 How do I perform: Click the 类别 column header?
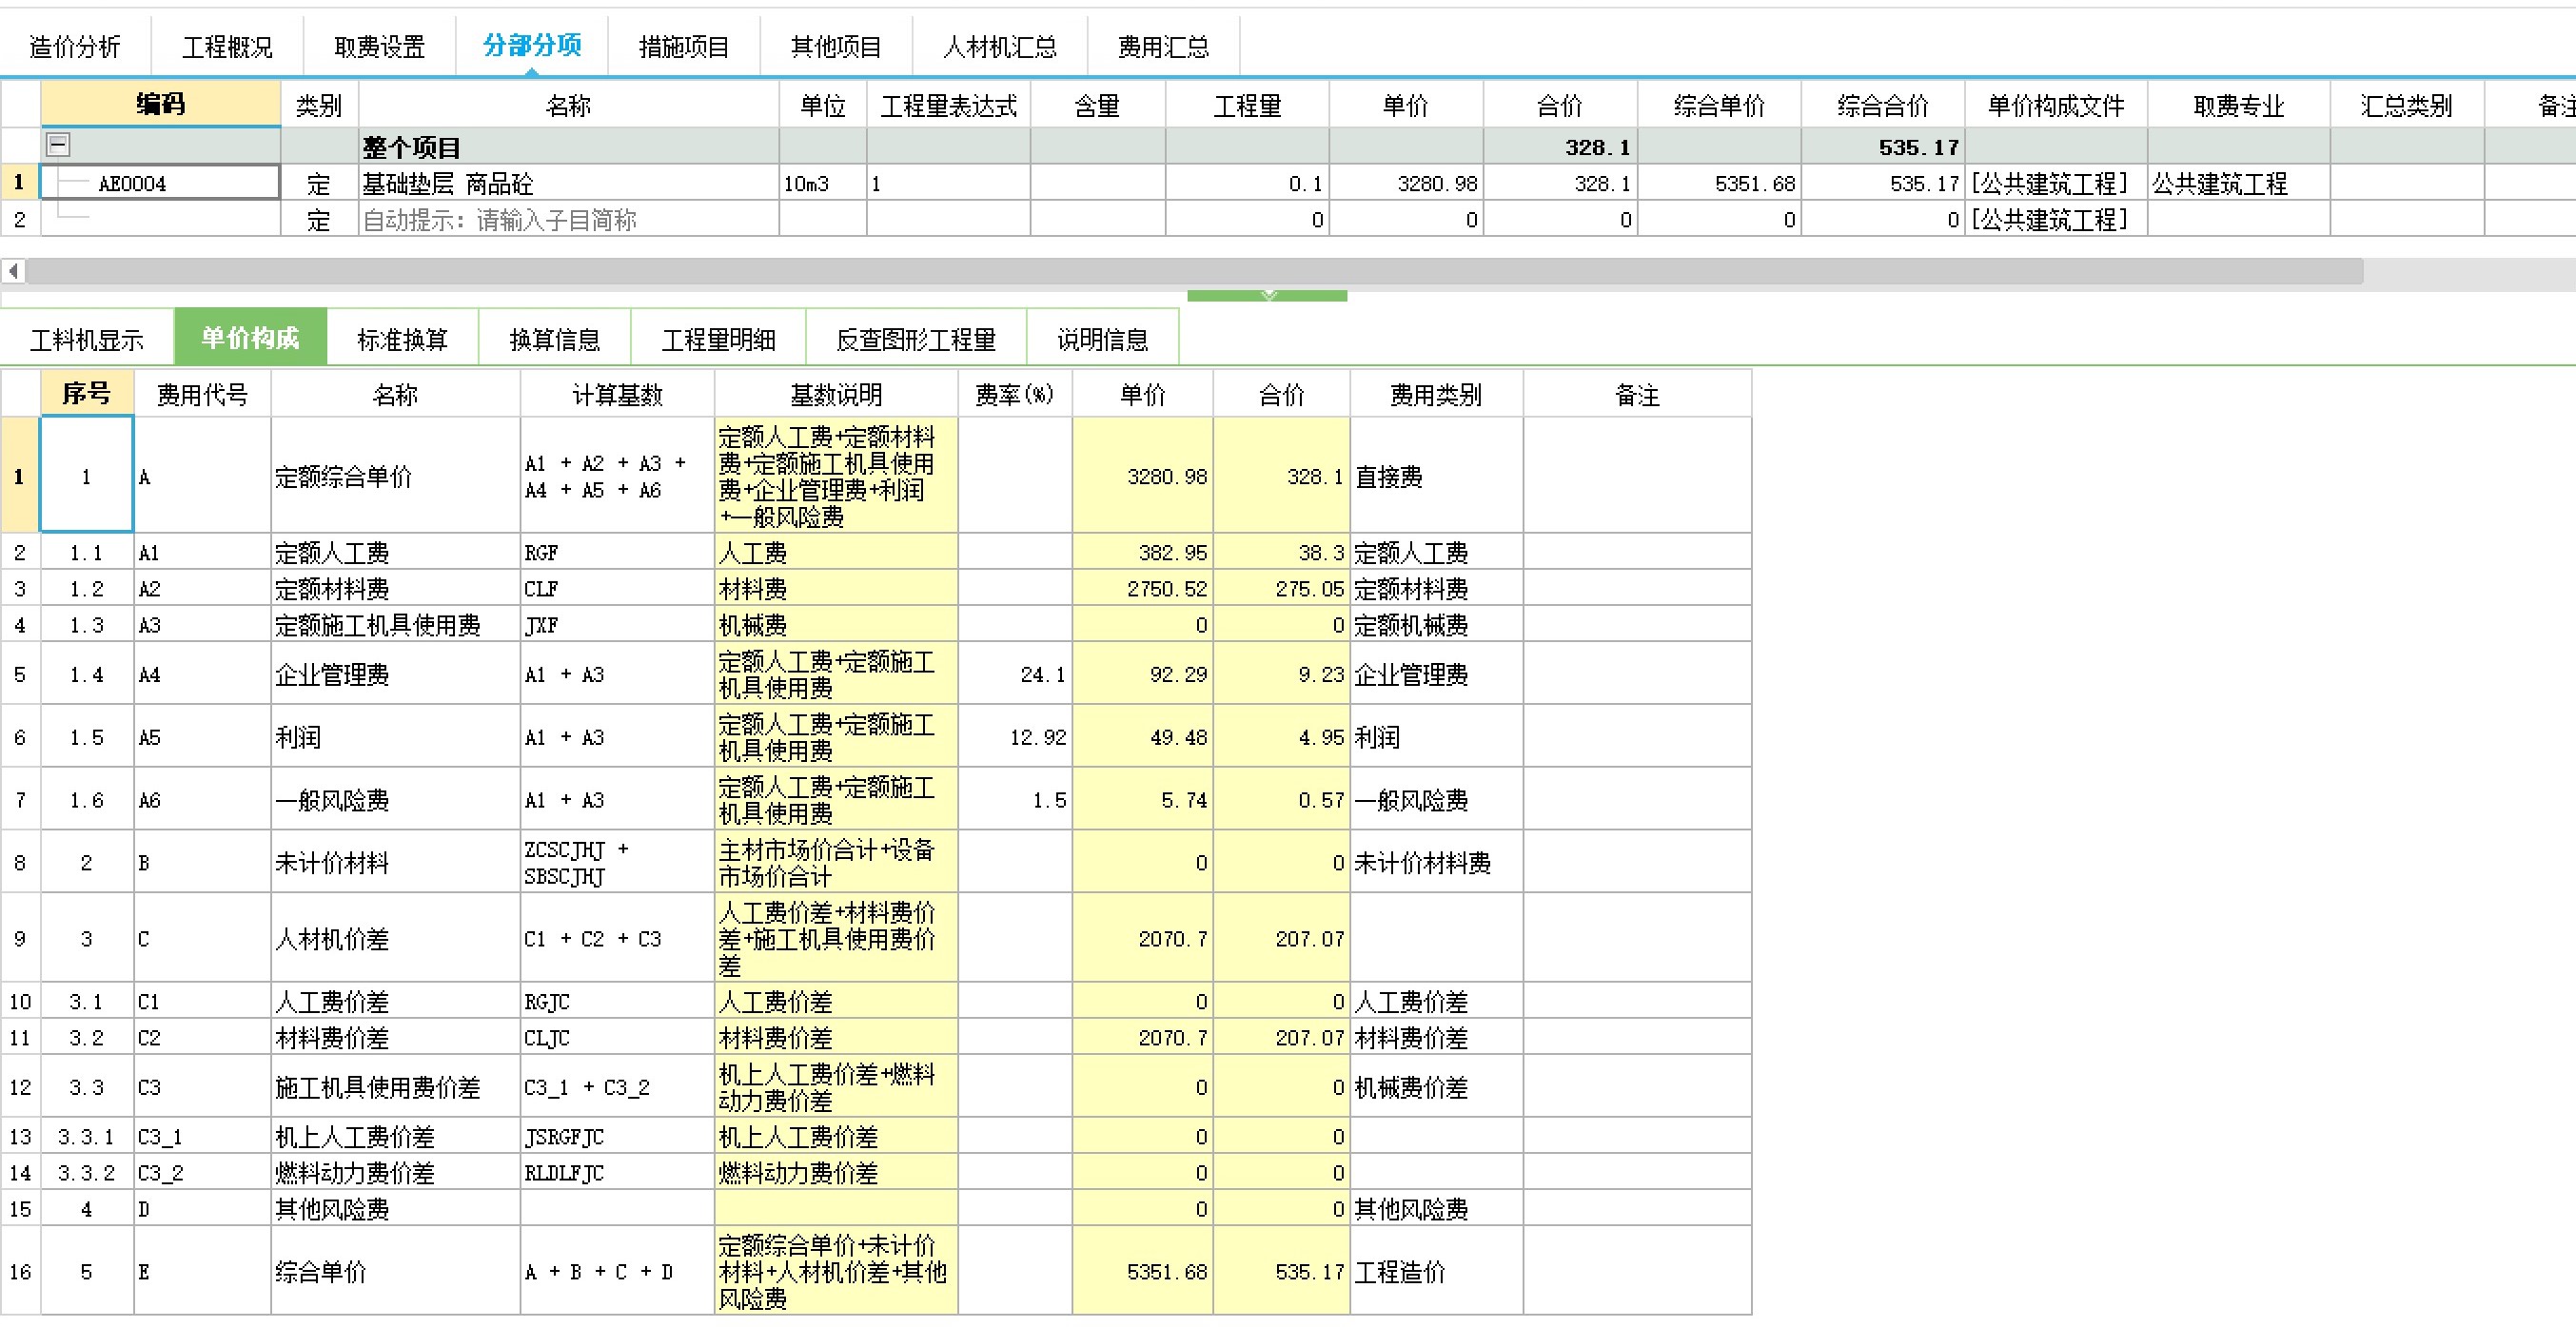point(319,105)
